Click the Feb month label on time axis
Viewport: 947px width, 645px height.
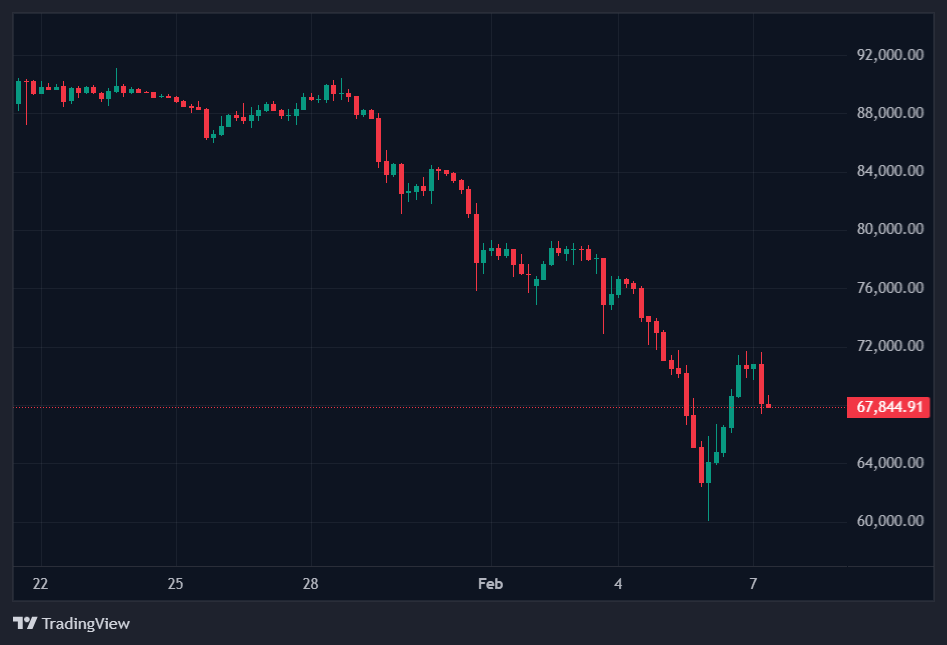tap(490, 583)
